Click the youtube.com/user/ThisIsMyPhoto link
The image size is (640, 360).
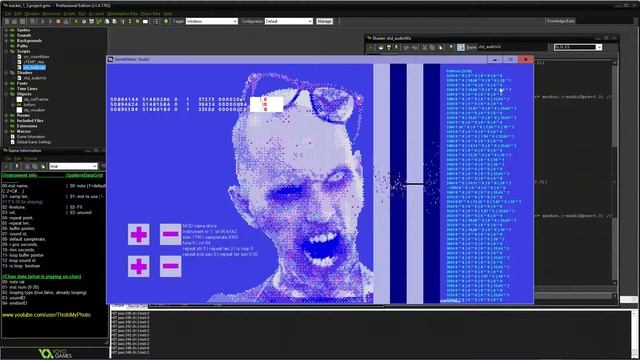click(x=46, y=315)
